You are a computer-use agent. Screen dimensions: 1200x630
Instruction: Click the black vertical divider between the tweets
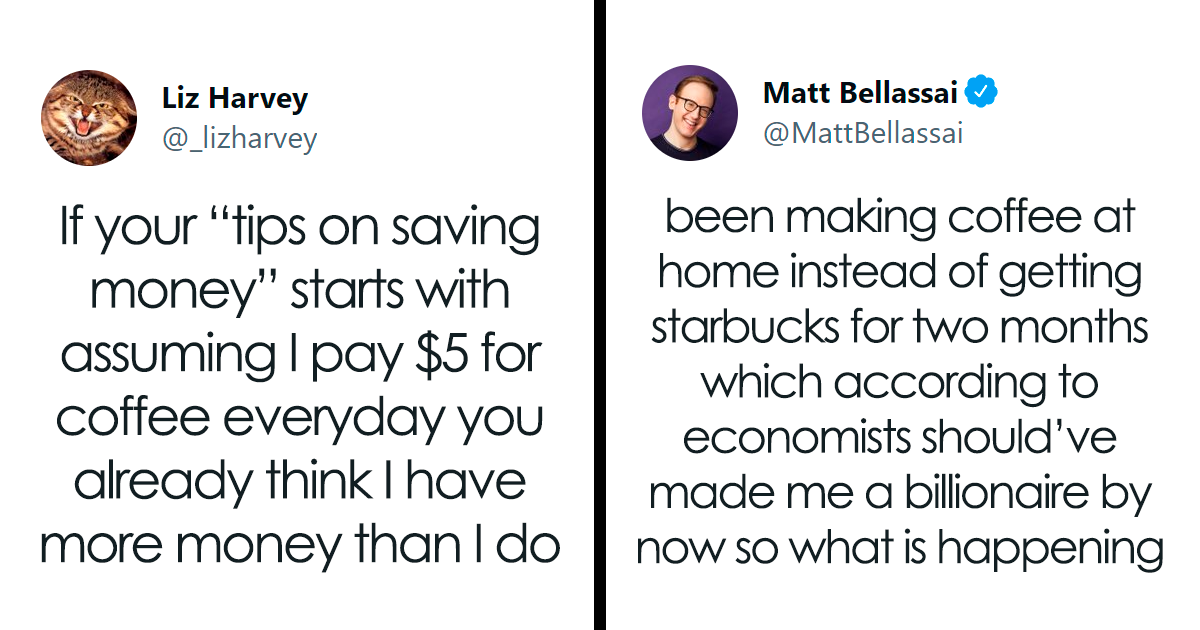600,315
